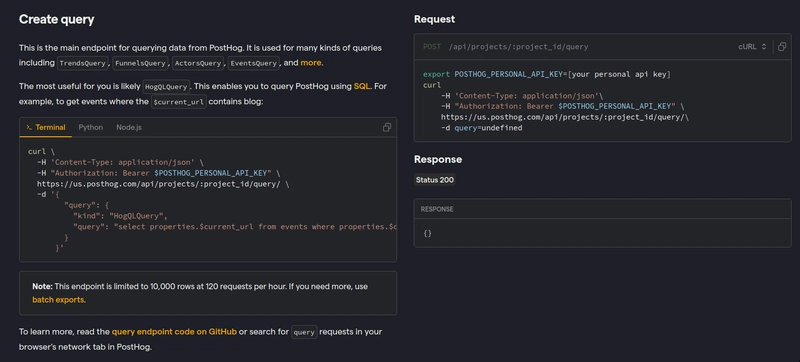Viewport: 800px width, 362px height.
Task: Follow the SQL link
Action: coord(362,86)
